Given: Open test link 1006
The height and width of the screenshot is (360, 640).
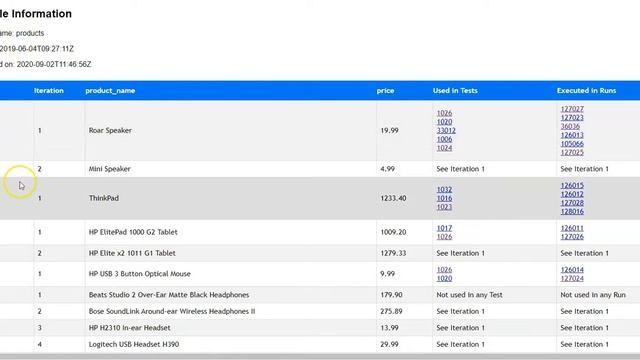Looking at the screenshot, I should tap(444, 139).
